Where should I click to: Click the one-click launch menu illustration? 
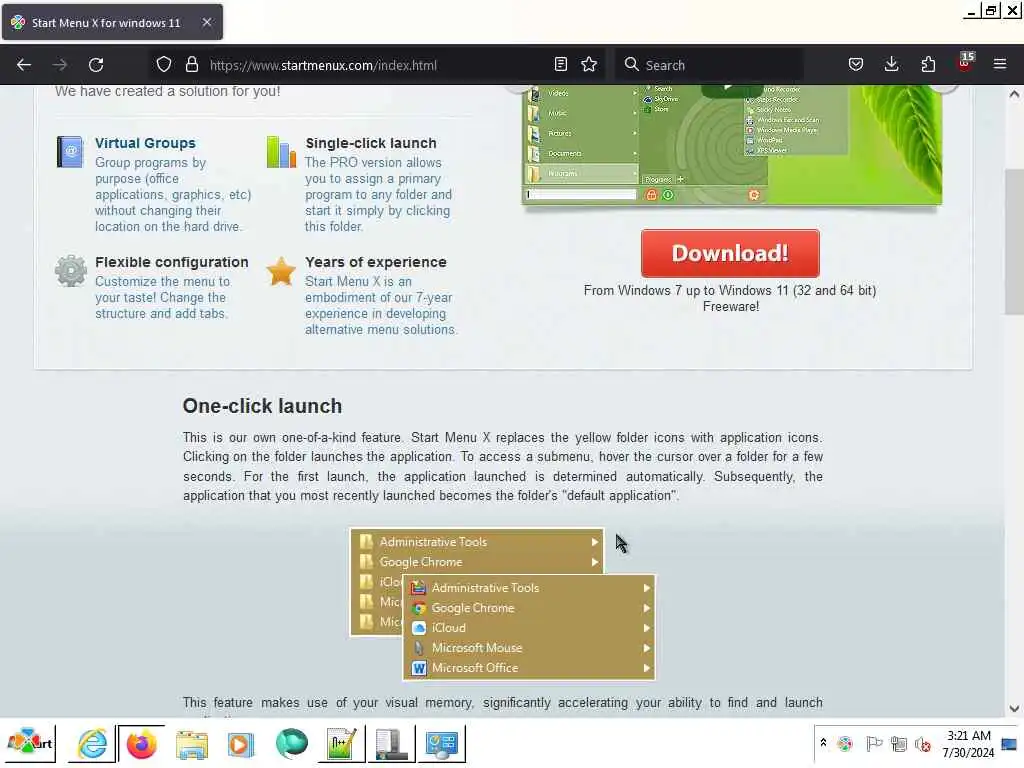503,604
